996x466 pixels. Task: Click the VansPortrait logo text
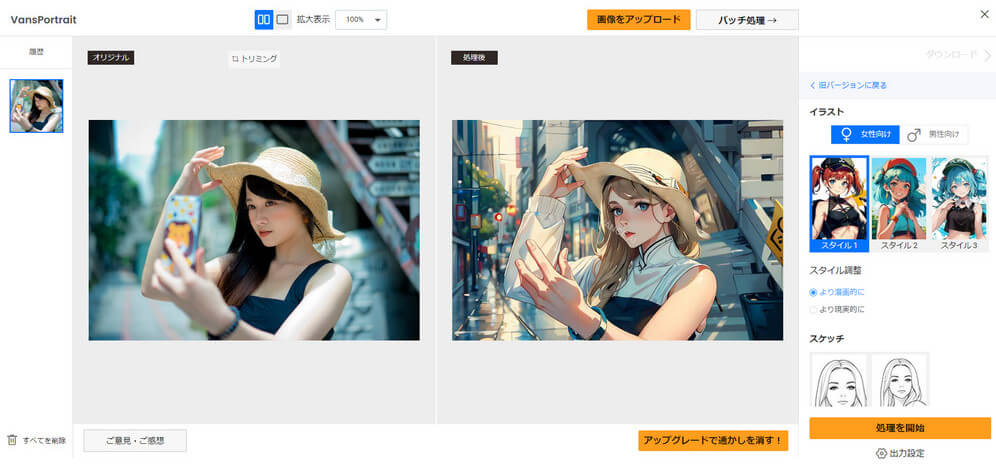[44, 20]
